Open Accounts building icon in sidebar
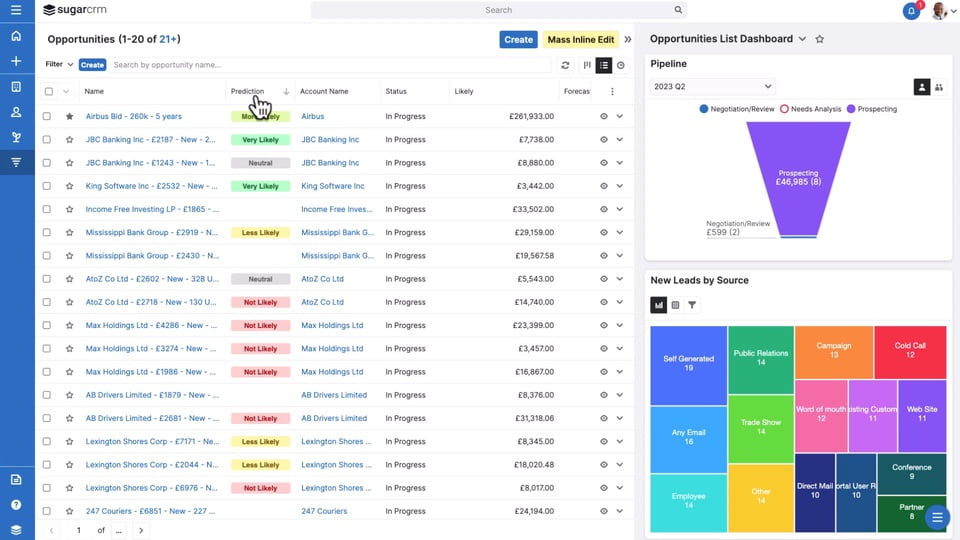This screenshot has height=540, width=960. (x=16, y=87)
